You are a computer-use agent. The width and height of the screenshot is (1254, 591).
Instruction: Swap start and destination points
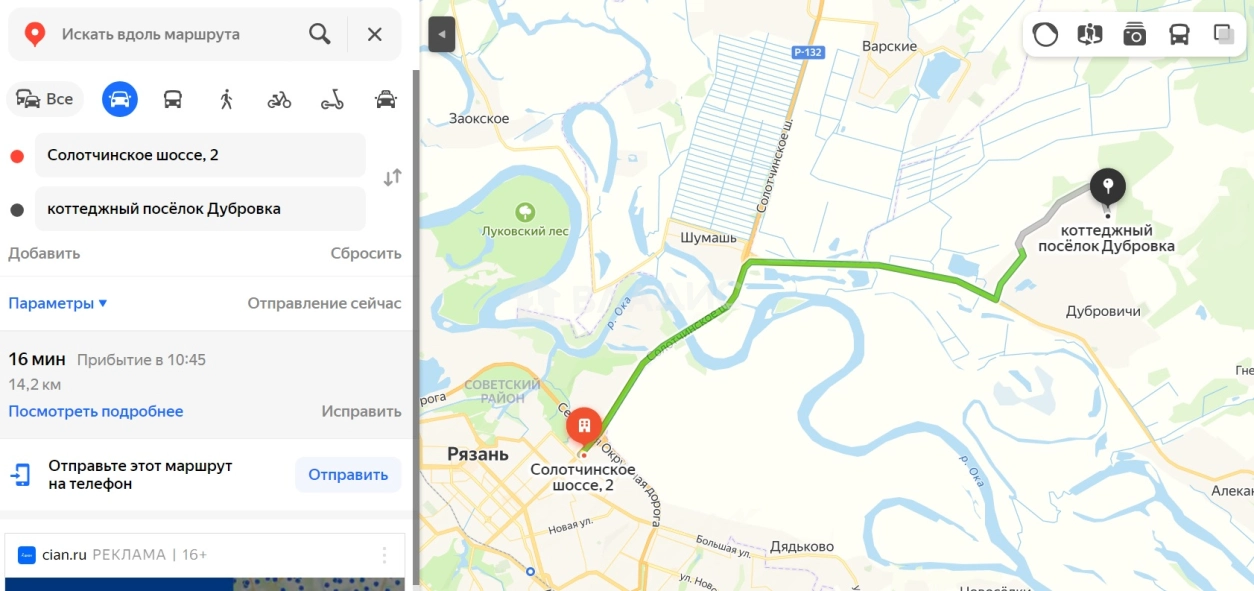click(393, 178)
